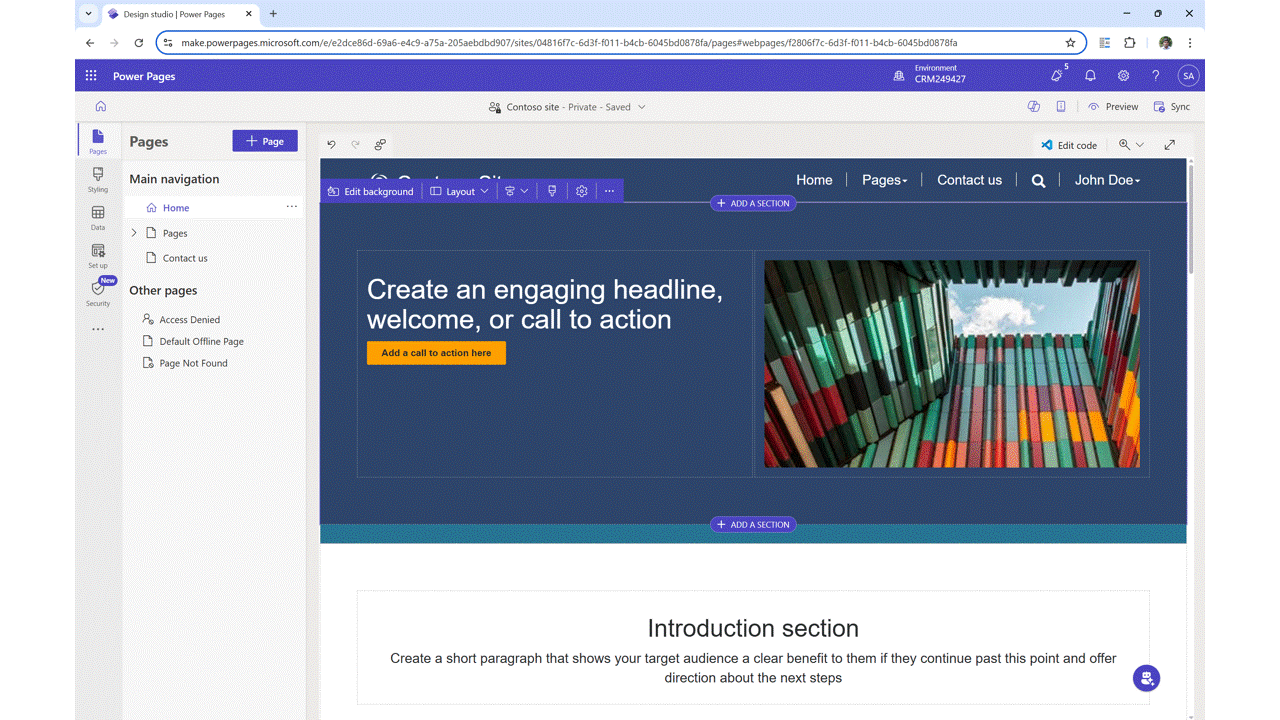Expand the Pages tree item
The height and width of the screenshot is (720, 1280).
(135, 233)
